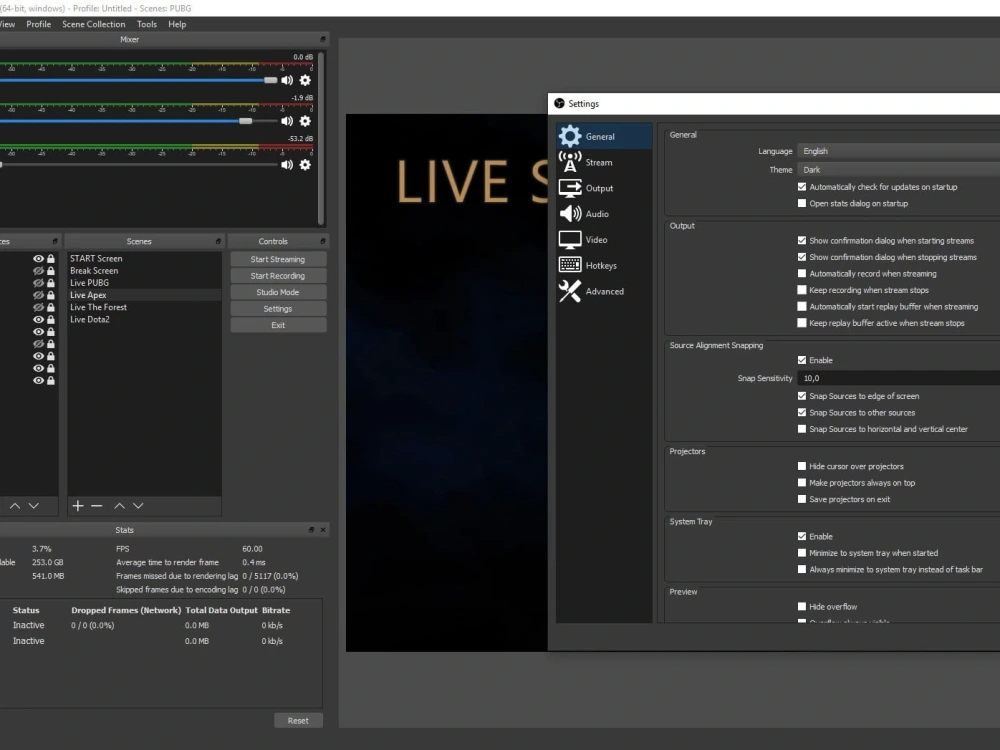Open the Language dropdown set to English
This screenshot has height=750, width=1000.
[899, 151]
